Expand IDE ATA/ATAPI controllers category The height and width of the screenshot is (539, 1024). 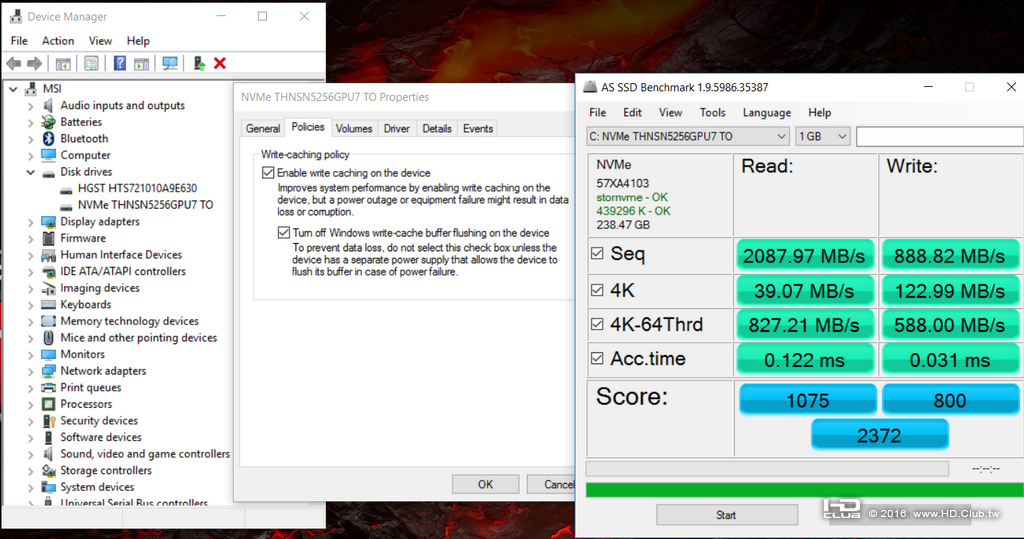pos(30,272)
